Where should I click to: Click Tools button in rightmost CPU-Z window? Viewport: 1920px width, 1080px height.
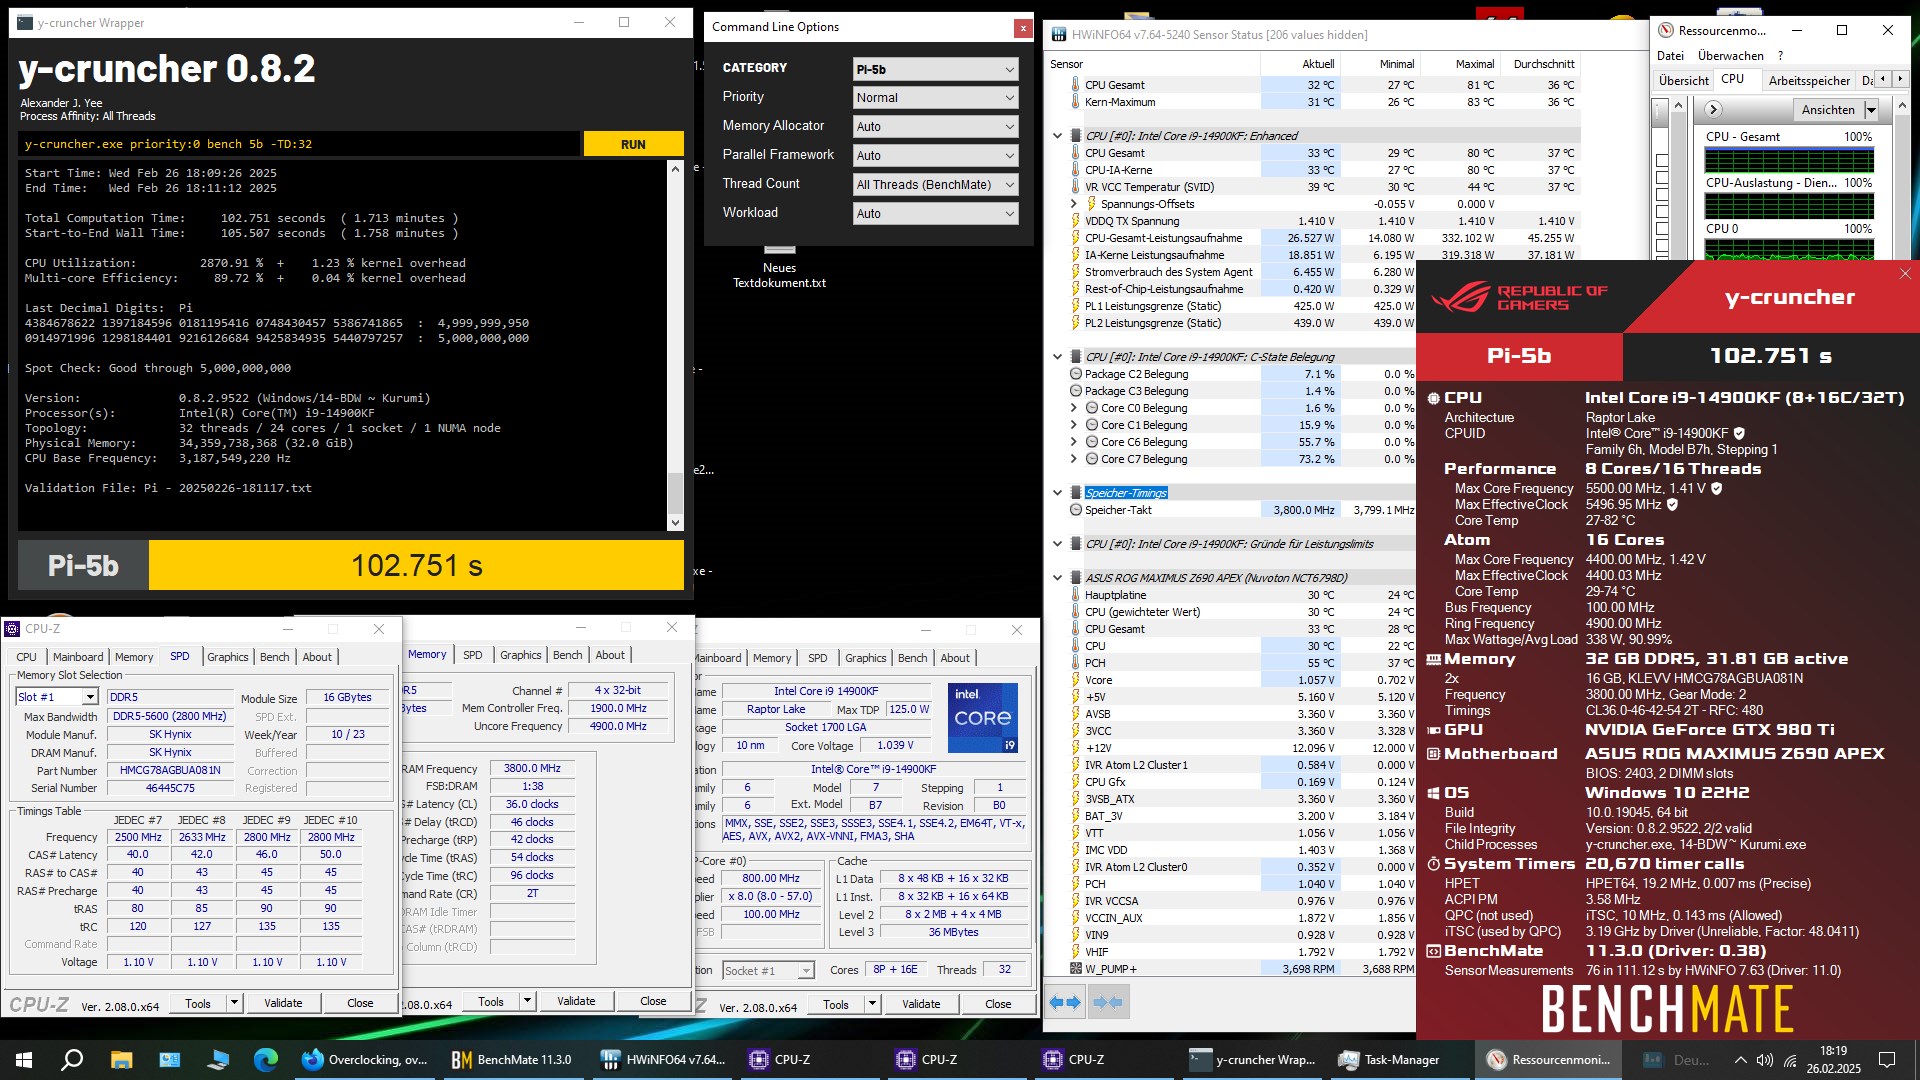point(836,1005)
